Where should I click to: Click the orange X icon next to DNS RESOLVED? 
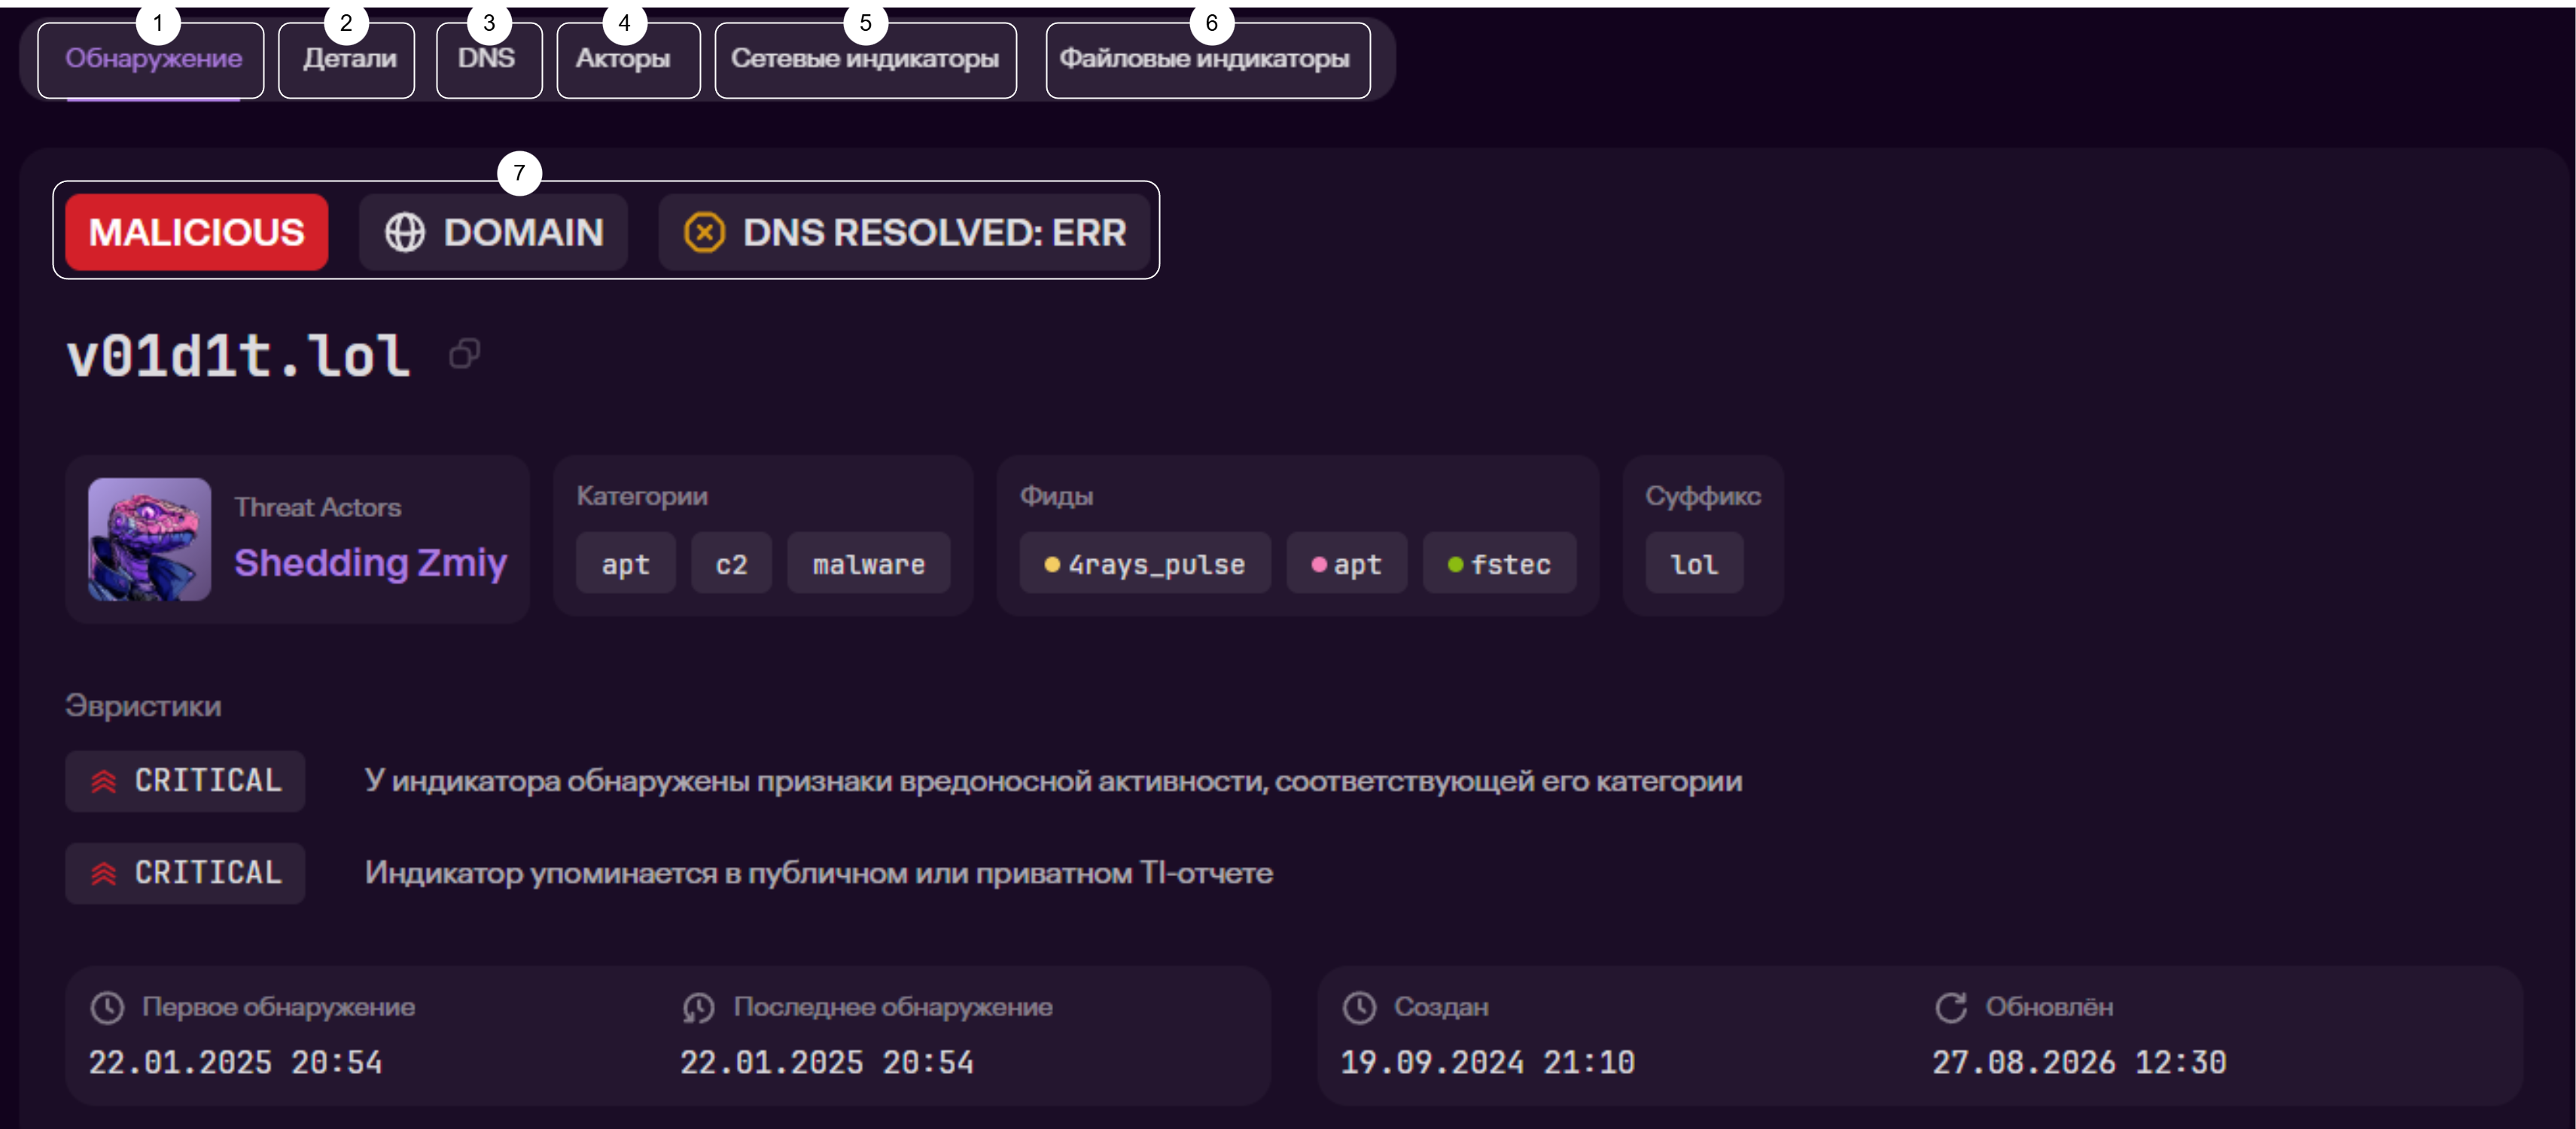click(704, 233)
